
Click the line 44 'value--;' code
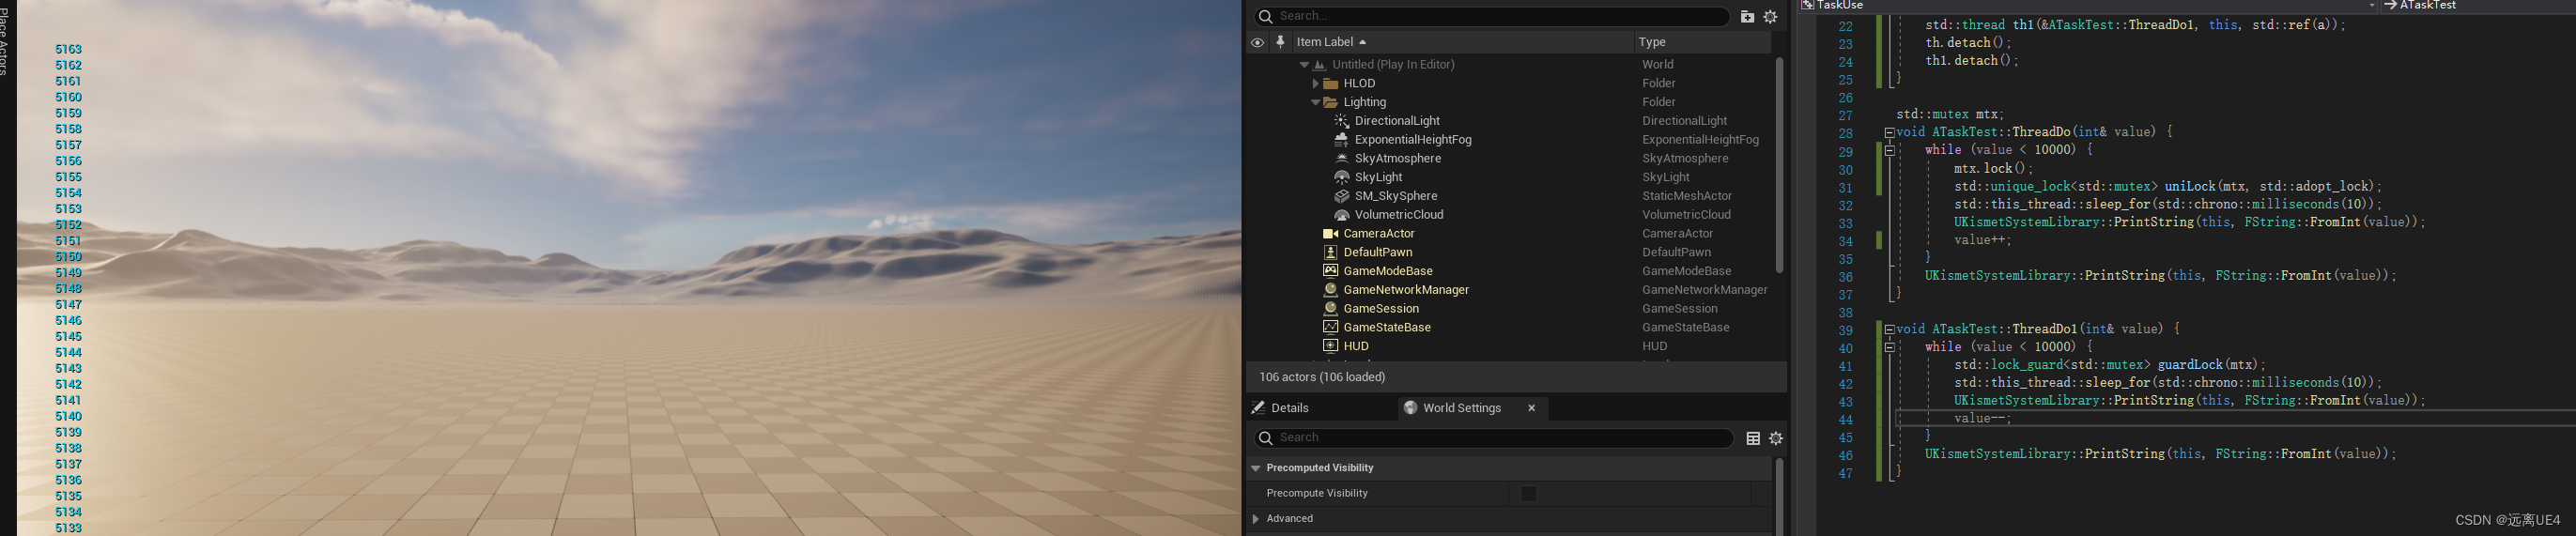[1982, 419]
